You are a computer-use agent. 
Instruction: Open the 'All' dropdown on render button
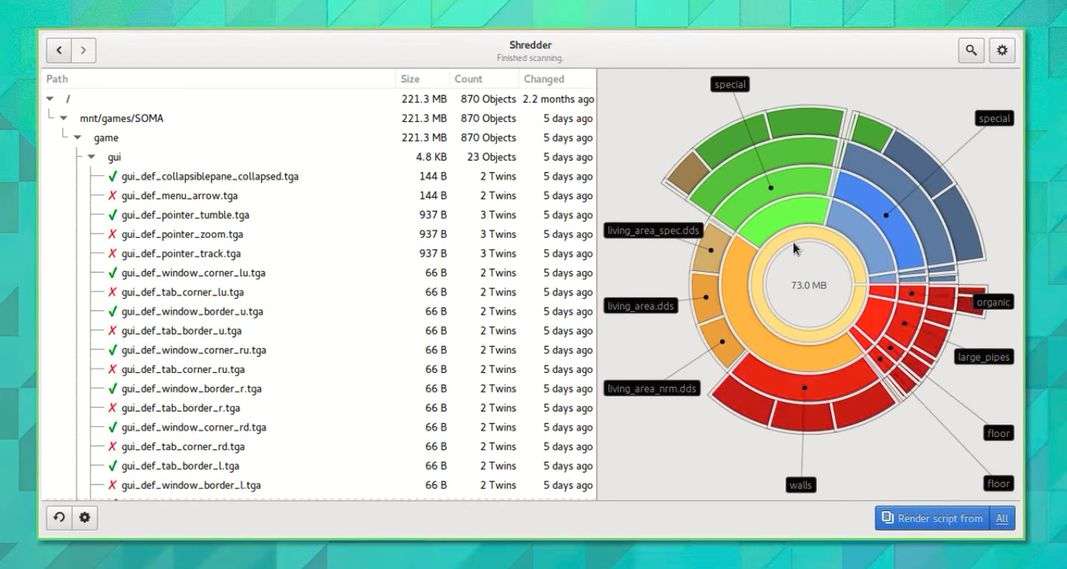(1002, 518)
